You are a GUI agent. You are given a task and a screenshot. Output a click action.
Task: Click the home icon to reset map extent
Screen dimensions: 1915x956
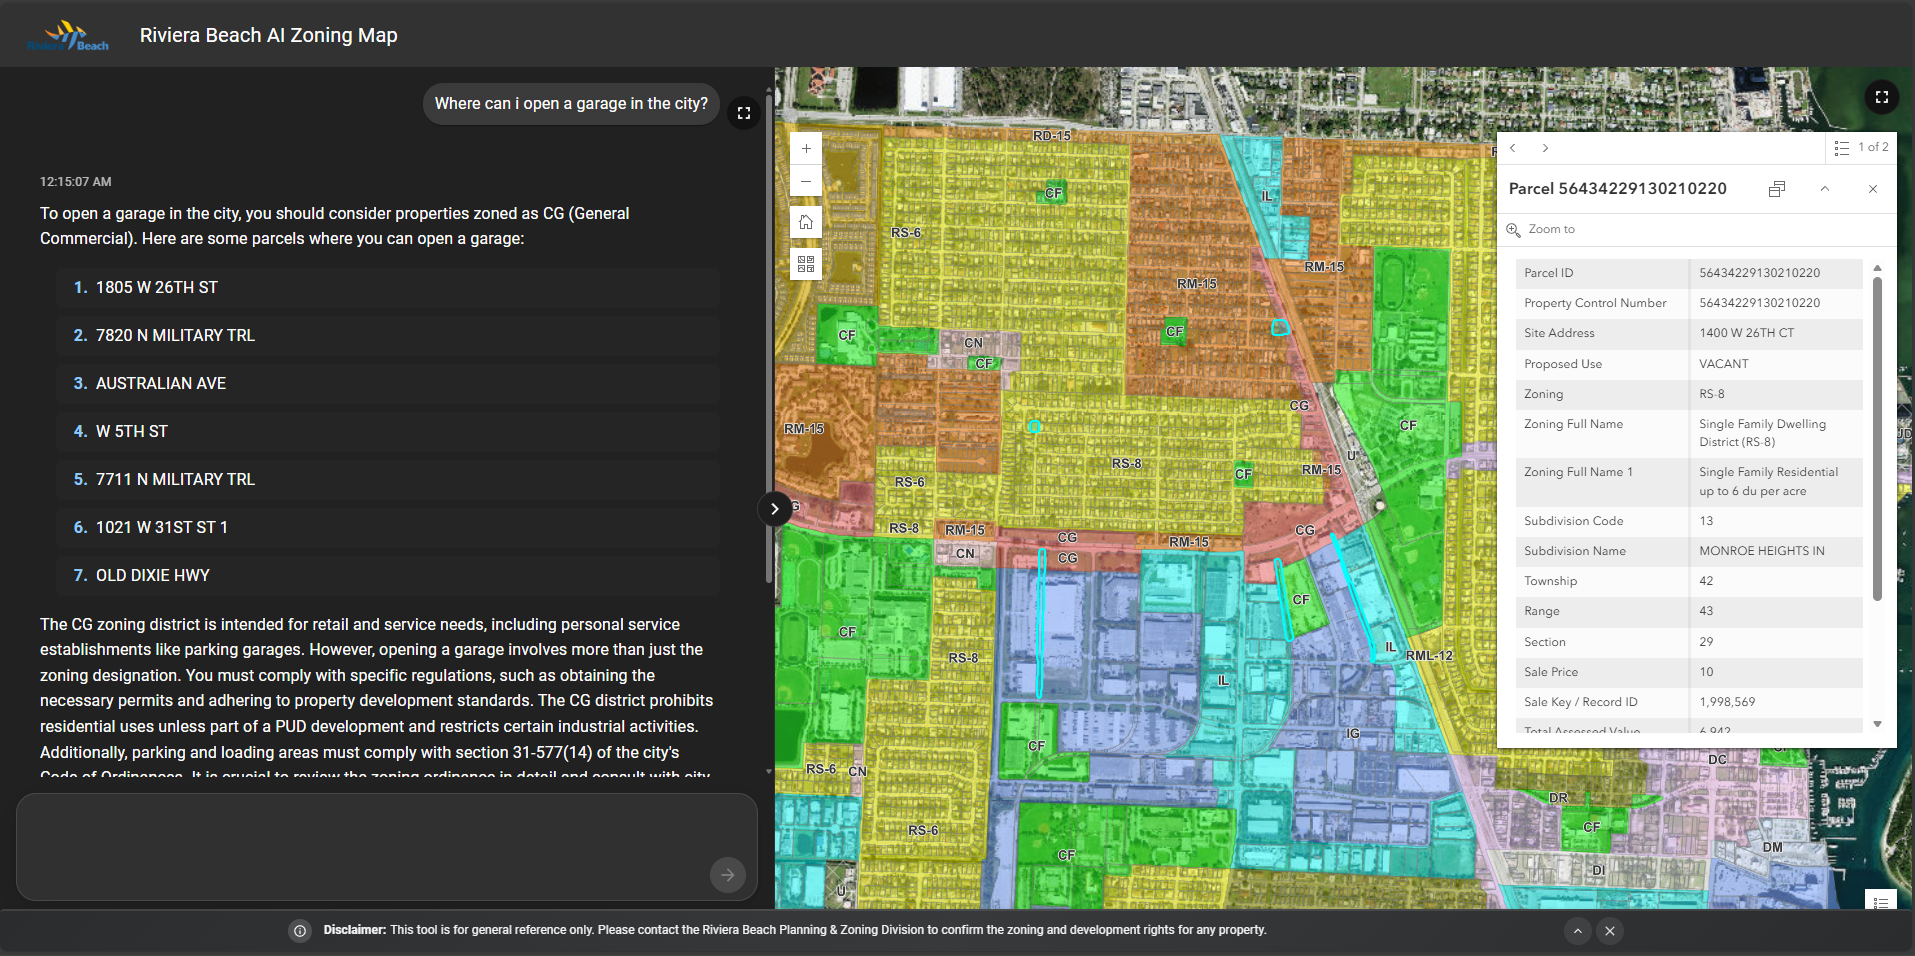pos(806,221)
